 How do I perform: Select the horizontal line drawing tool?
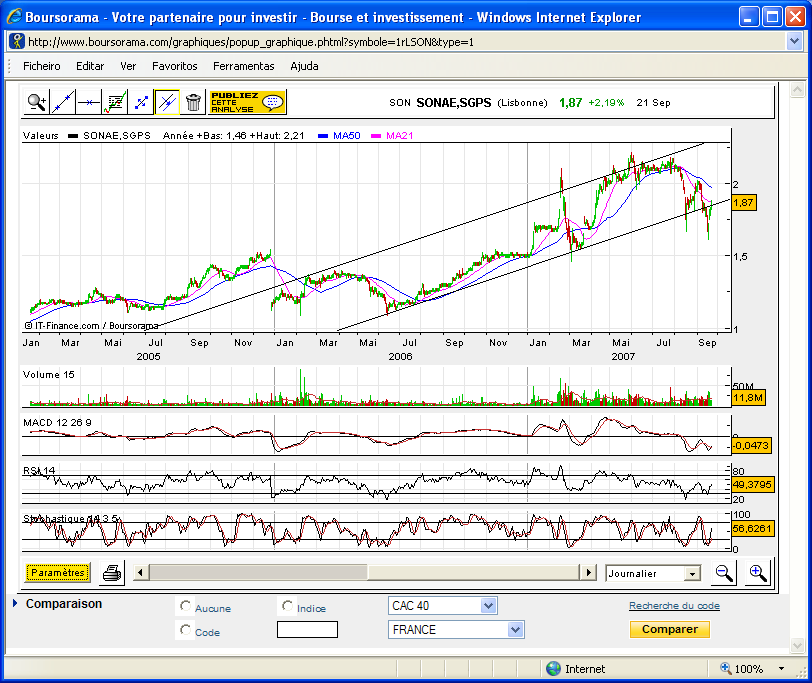point(89,101)
